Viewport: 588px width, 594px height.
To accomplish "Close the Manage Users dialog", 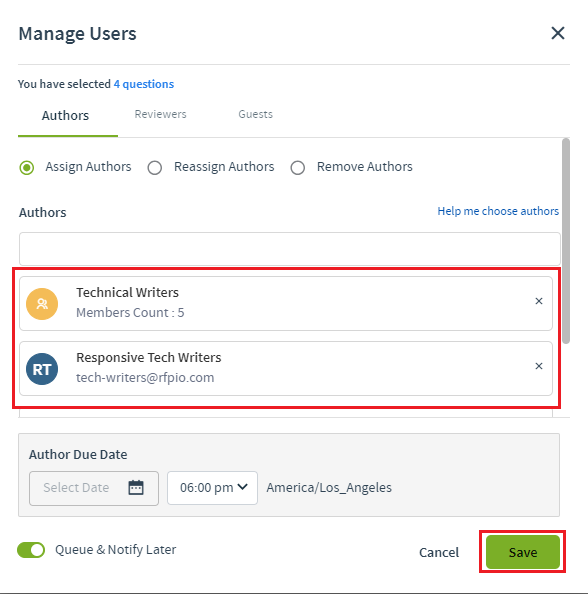I will click(558, 33).
